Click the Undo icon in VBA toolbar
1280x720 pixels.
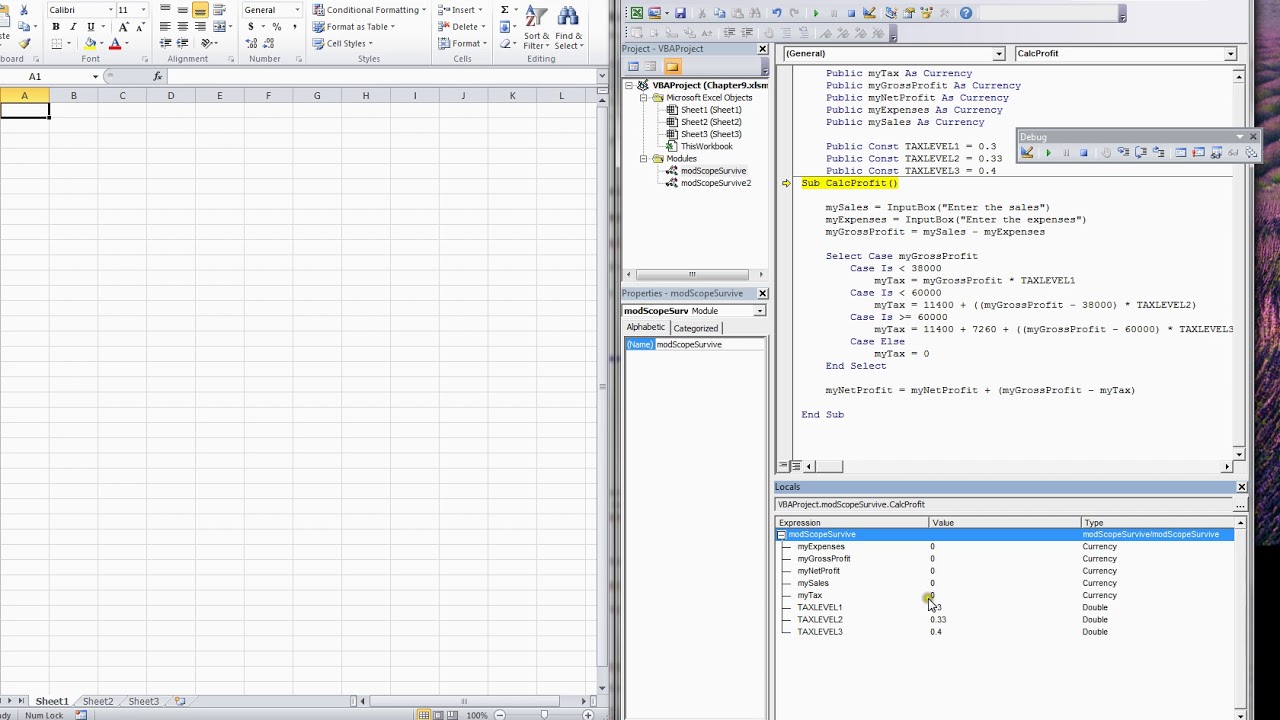tap(777, 13)
